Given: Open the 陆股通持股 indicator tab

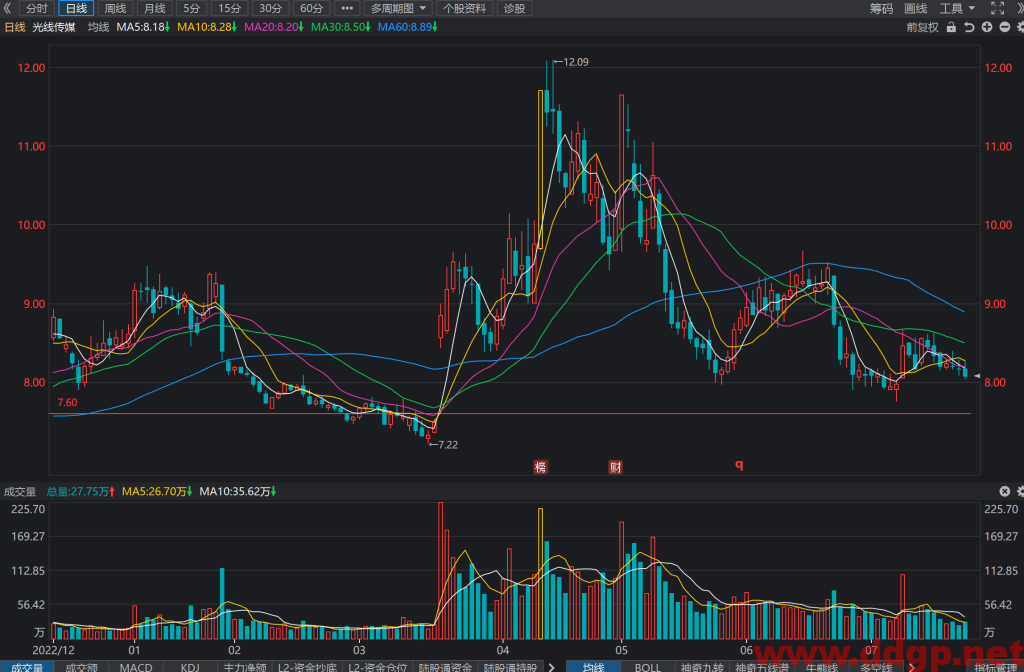Looking at the screenshot, I should (510, 667).
